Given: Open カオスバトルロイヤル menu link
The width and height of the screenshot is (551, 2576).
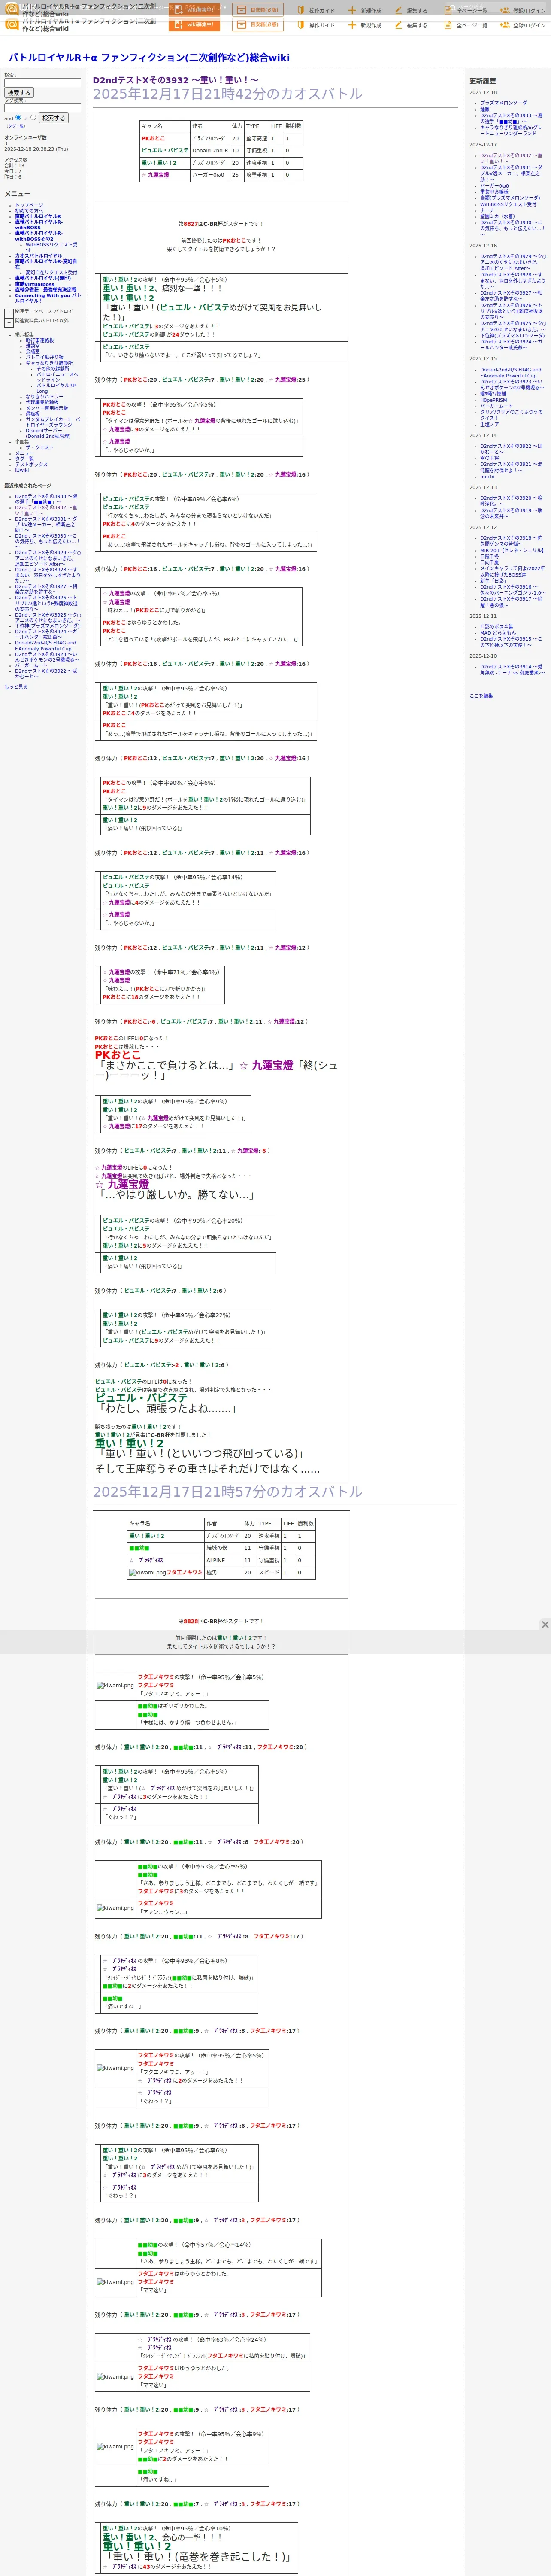Looking at the screenshot, I should [38, 256].
